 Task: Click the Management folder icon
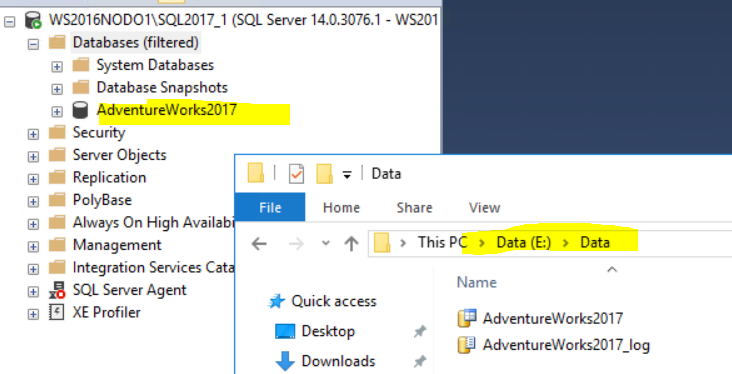point(57,245)
